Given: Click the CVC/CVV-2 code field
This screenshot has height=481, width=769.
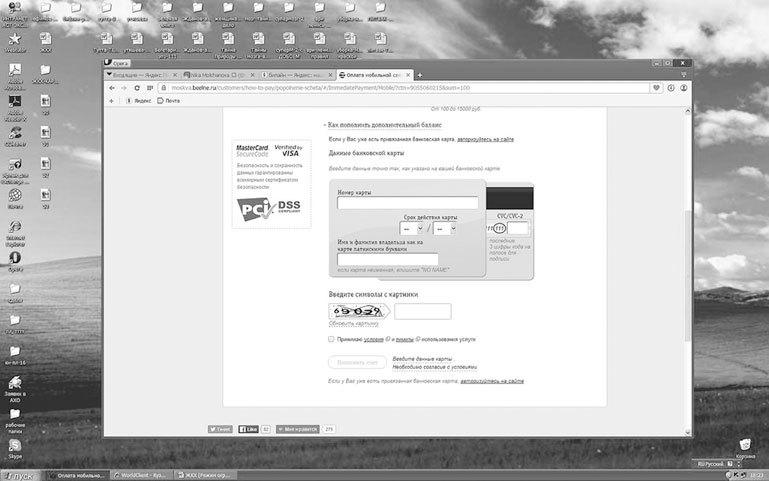Looking at the screenshot, I should 517,229.
